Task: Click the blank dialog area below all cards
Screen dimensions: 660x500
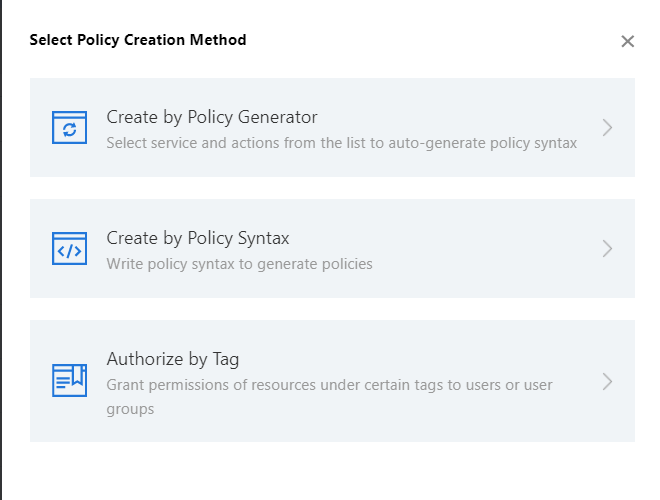Action: pos(330,470)
